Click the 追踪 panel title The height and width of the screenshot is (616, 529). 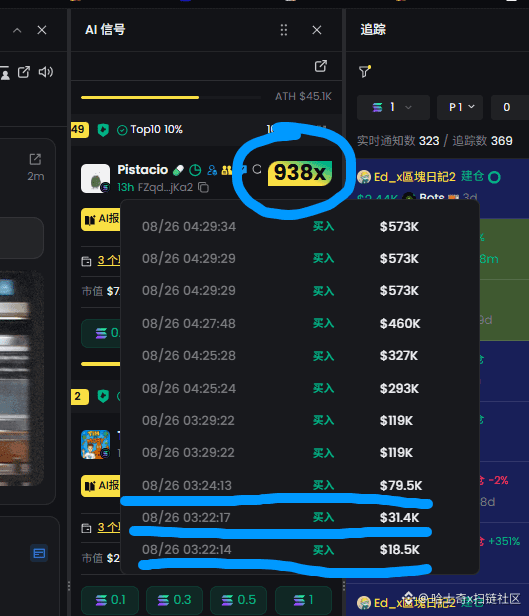click(373, 30)
